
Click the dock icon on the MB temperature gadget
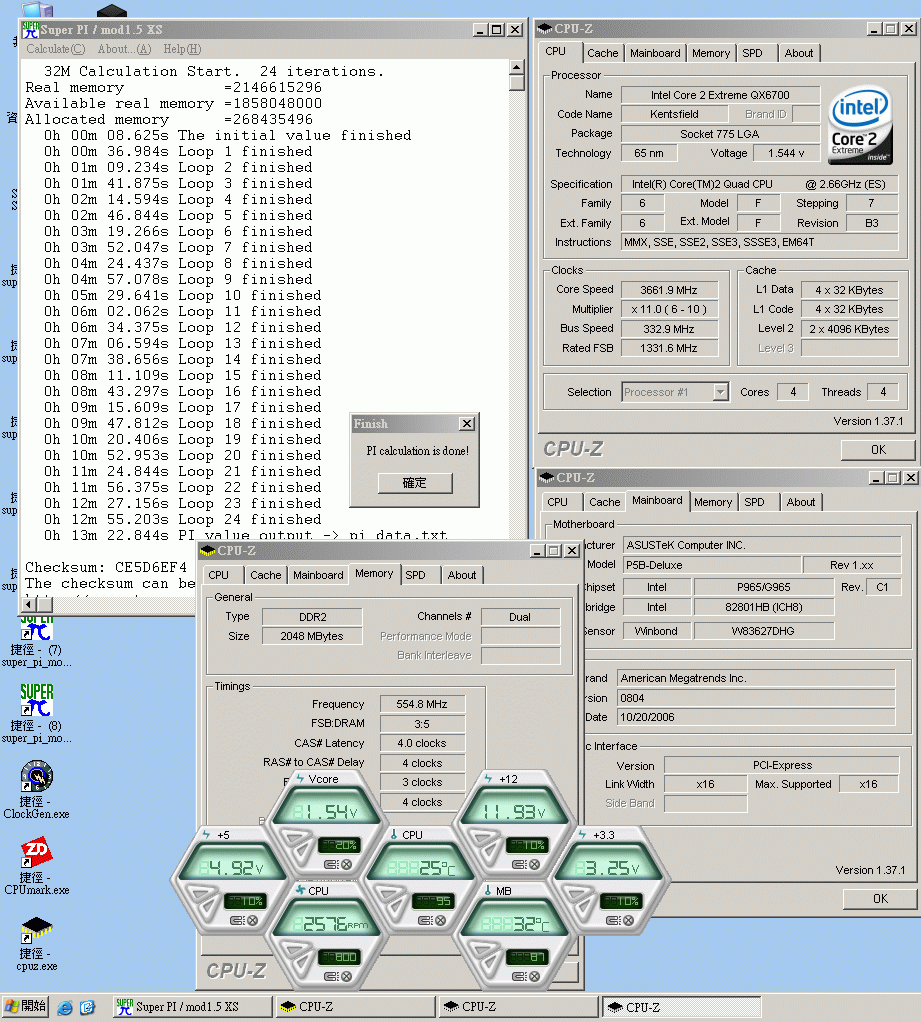click(519, 976)
